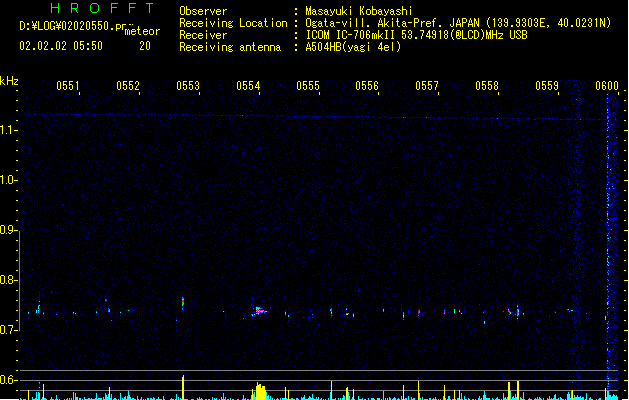The height and width of the screenshot is (400, 629).
Task: Click the 0600 time axis marker
Action: [x=607, y=86]
